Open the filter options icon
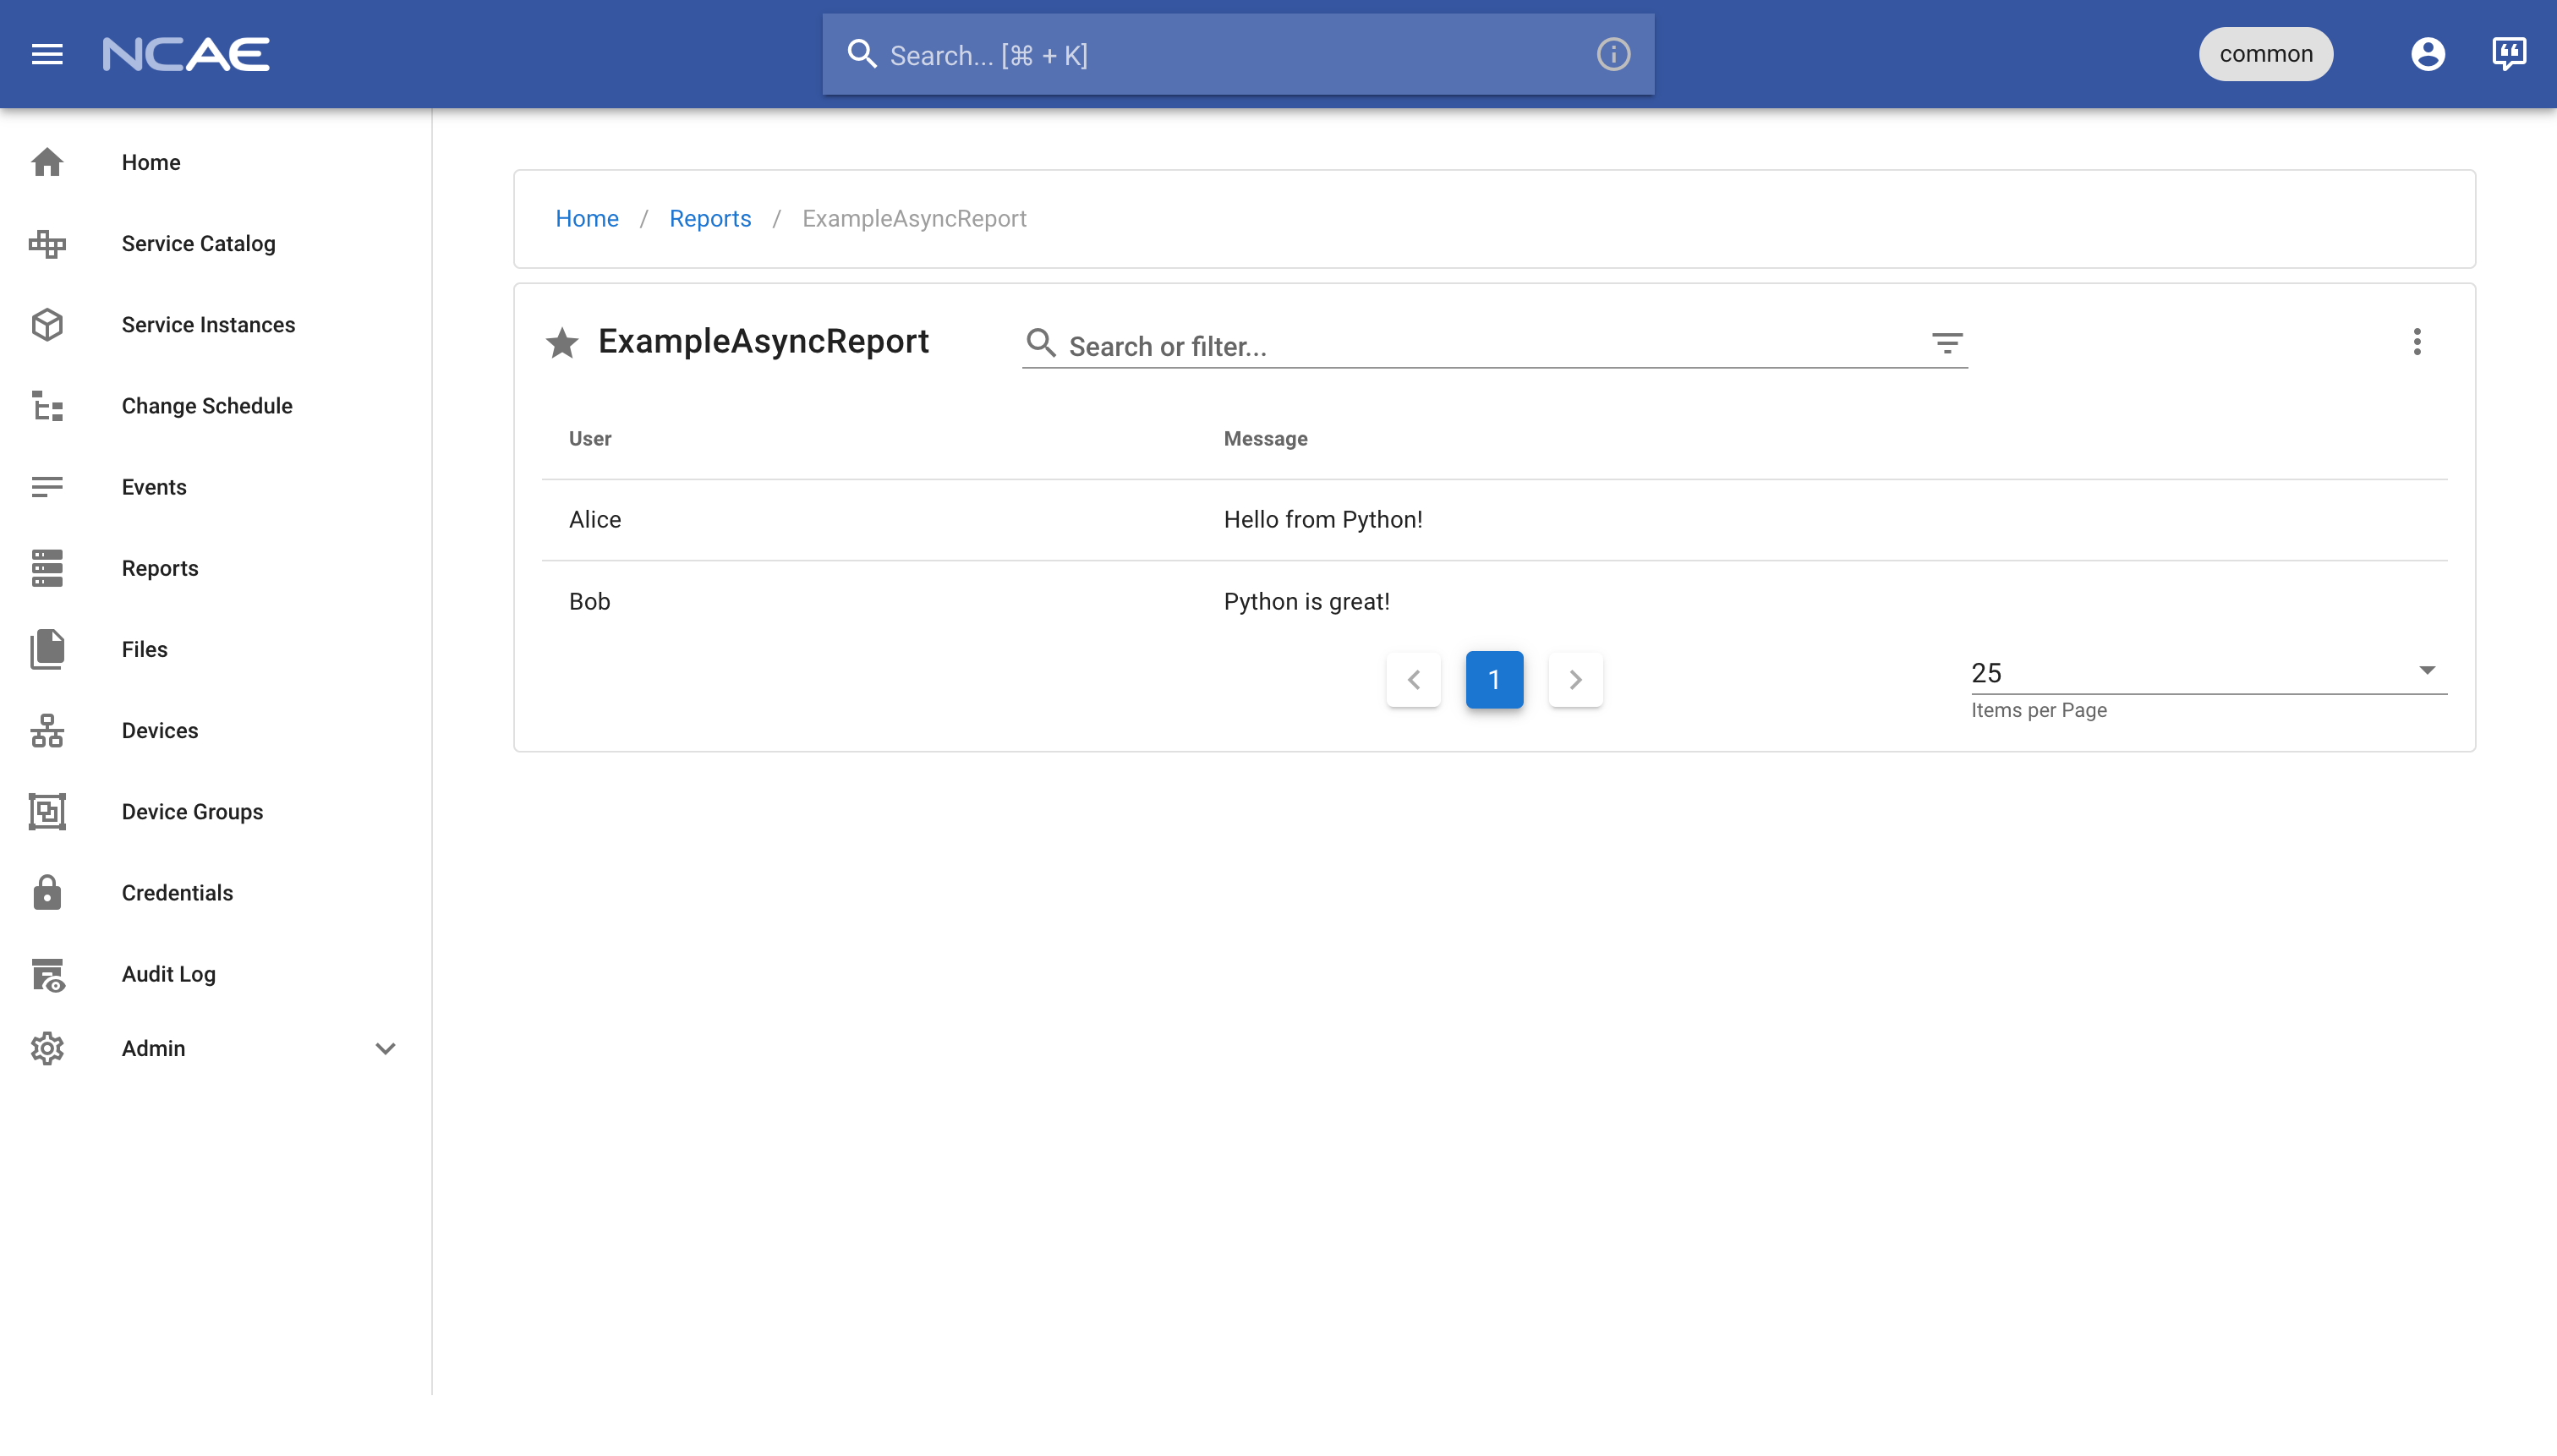This screenshot has height=1456, width=2557. point(1946,344)
